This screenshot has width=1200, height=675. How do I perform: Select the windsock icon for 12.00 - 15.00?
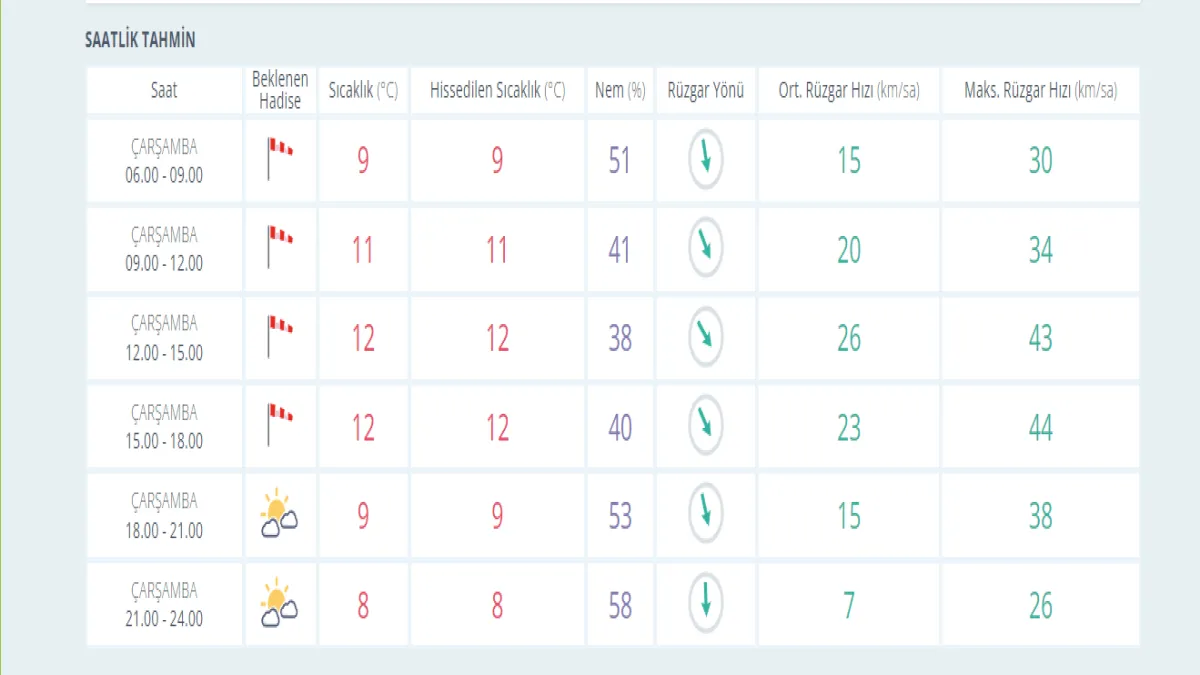pyautogui.click(x=279, y=336)
